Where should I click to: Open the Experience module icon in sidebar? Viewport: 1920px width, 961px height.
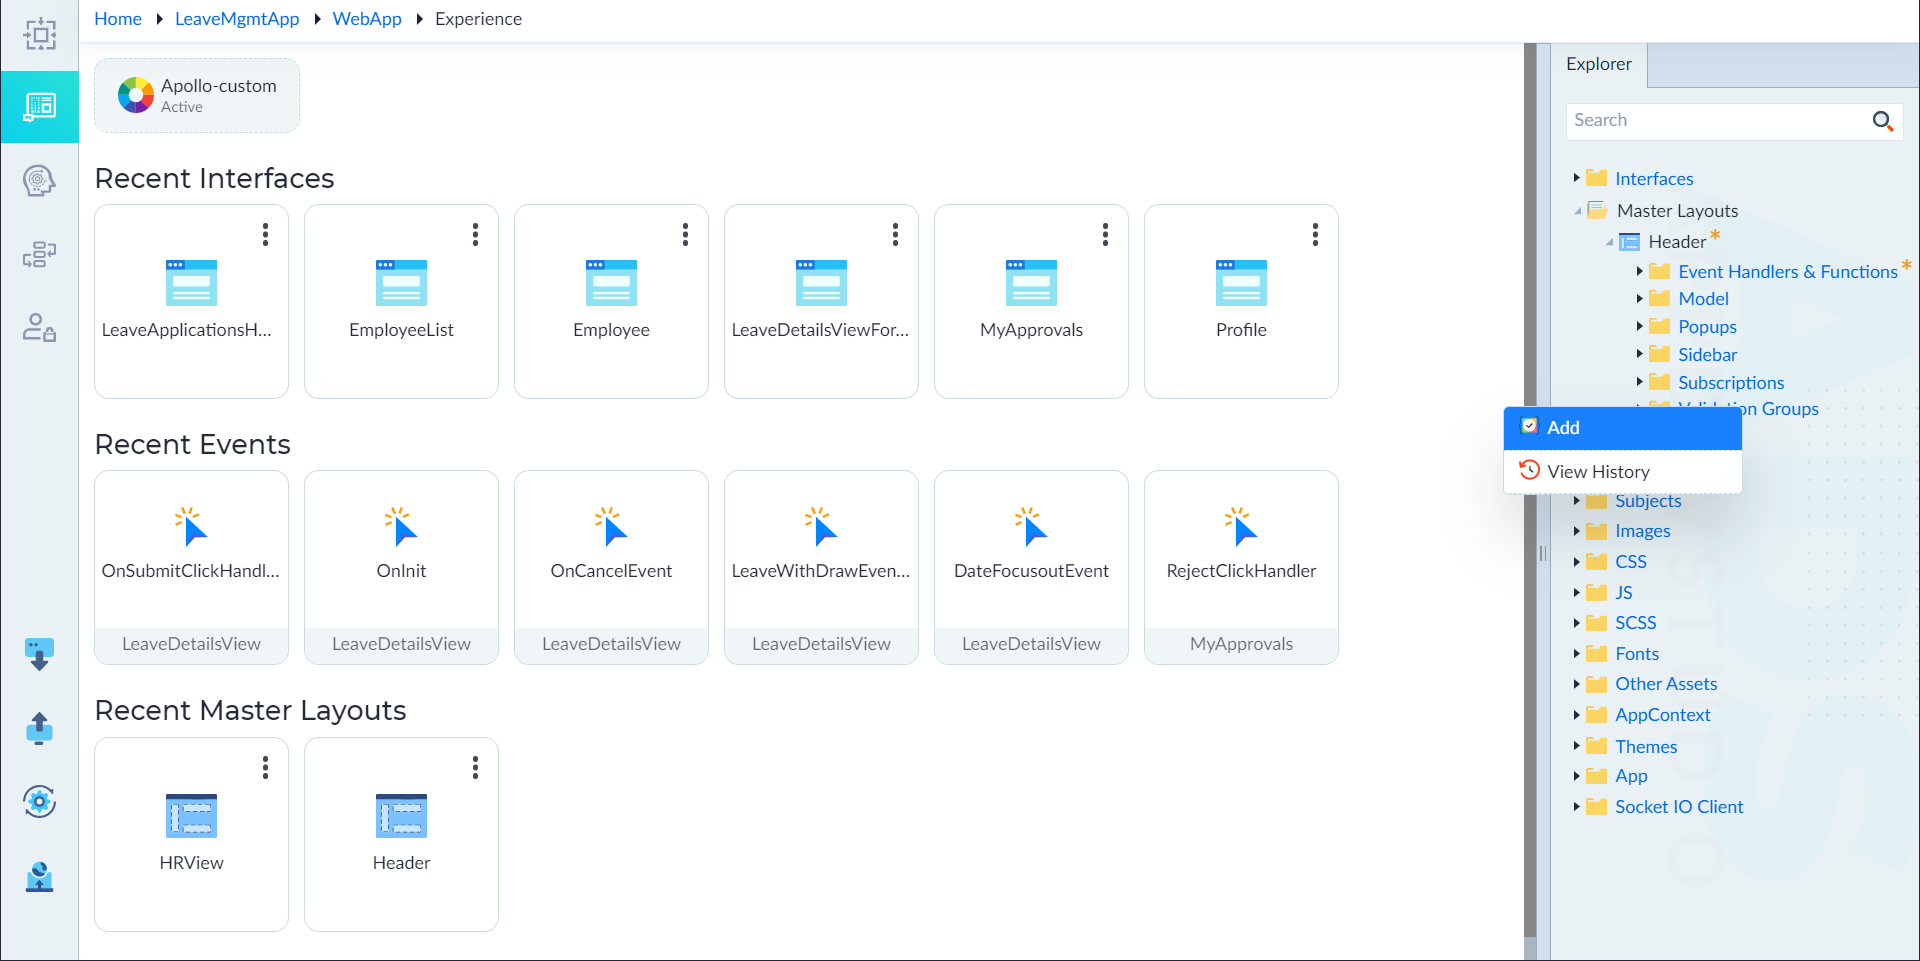tap(40, 107)
